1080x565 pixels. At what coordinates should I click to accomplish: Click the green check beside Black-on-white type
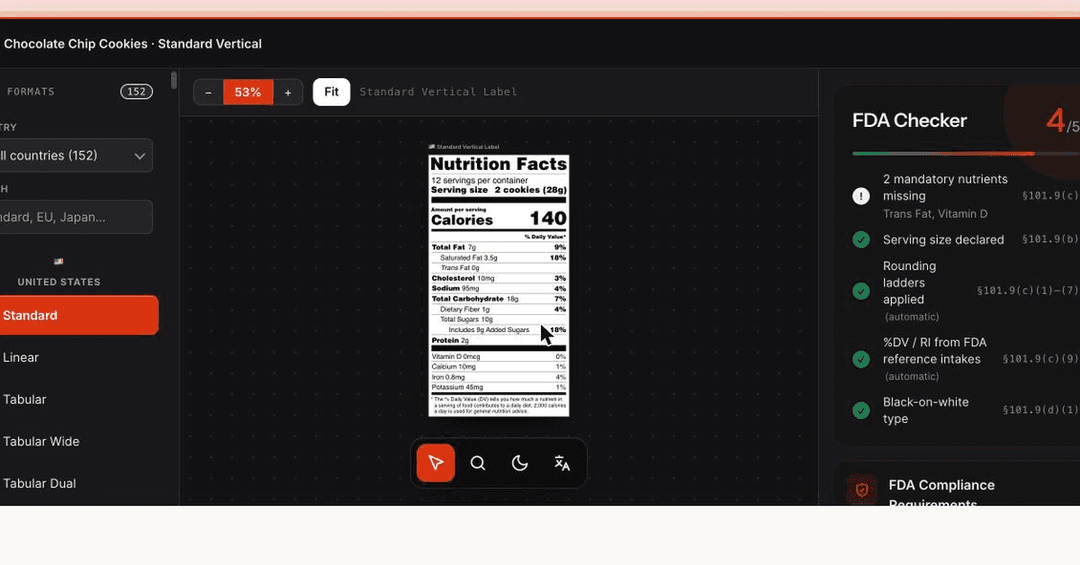coord(861,411)
